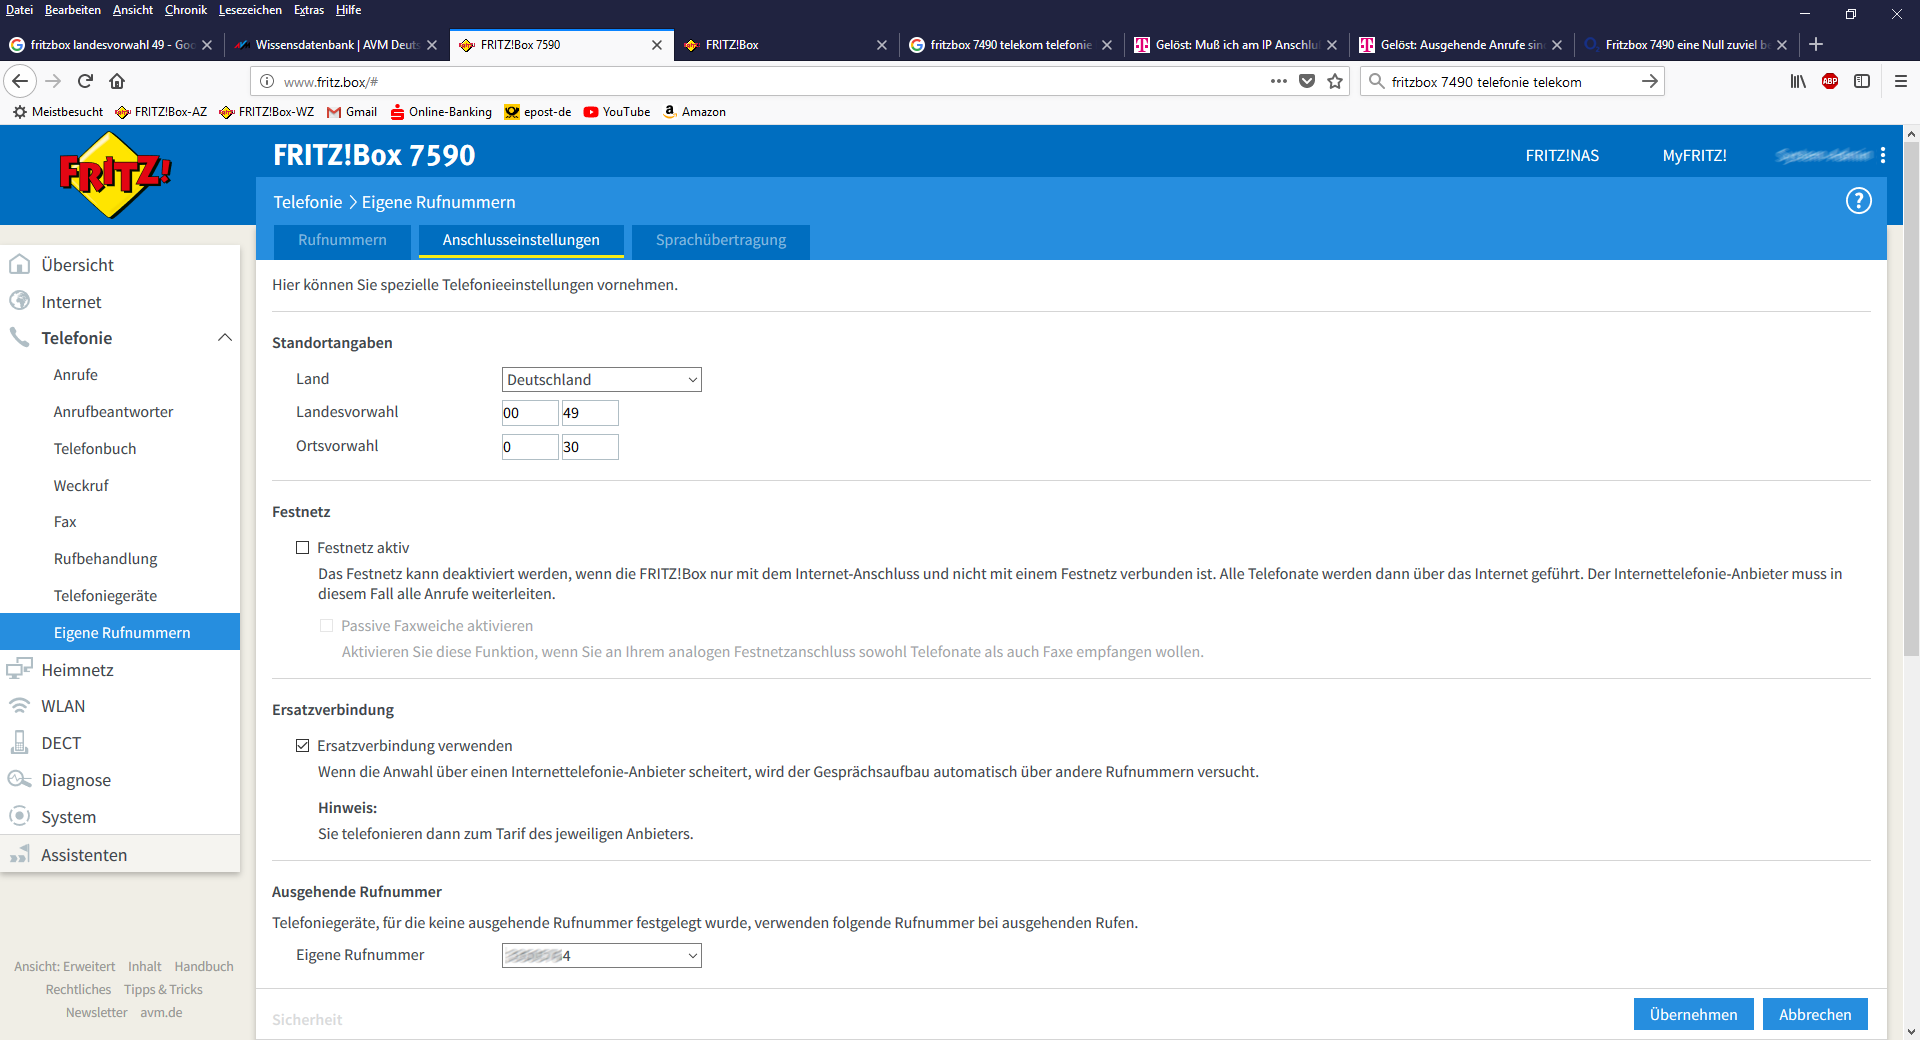The height and width of the screenshot is (1040, 1920).
Task: Toggle the sidebar view icon
Action: coord(1862,81)
